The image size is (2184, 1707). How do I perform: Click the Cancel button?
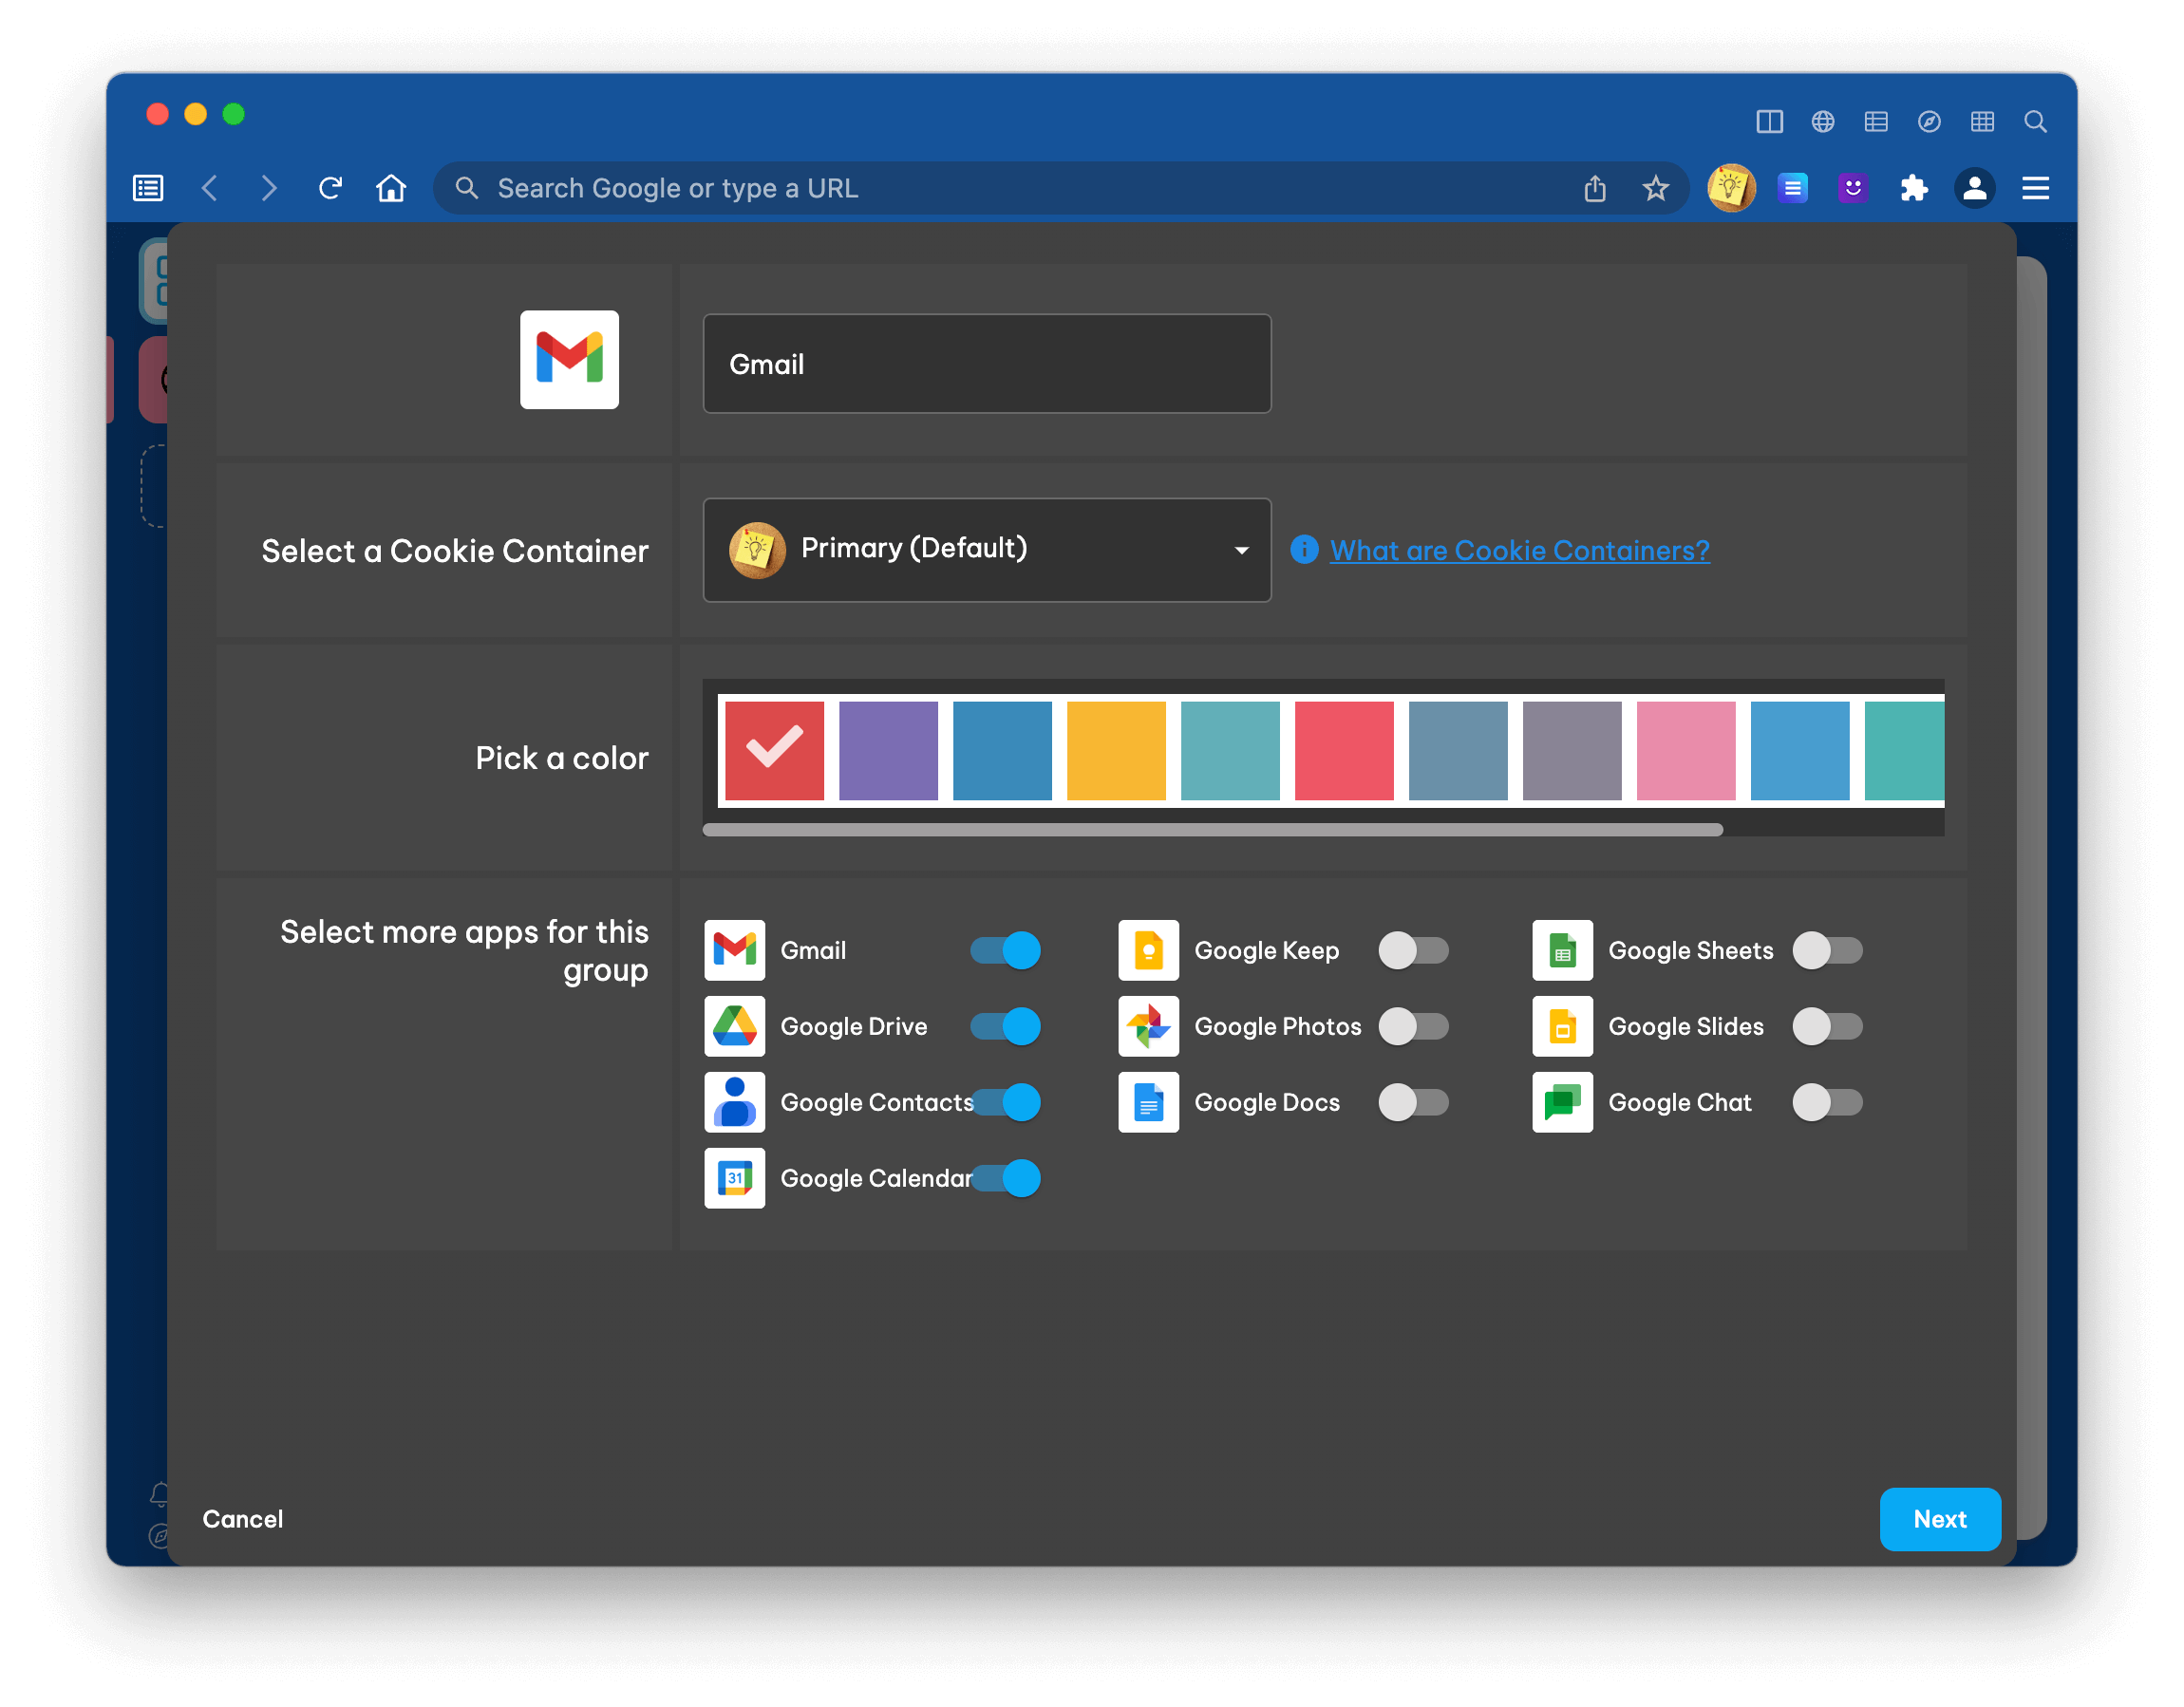[x=243, y=1518]
